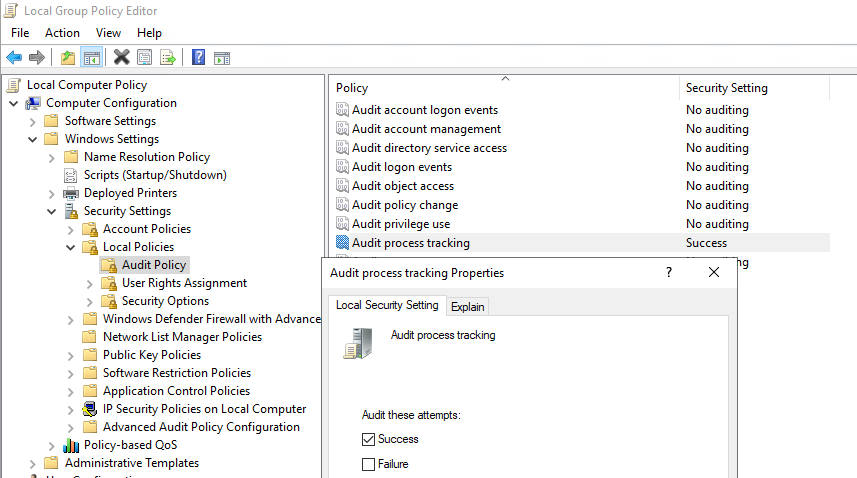Click the Scripts (Startup/Shutdown) icon
The width and height of the screenshot is (857, 478).
(71, 175)
